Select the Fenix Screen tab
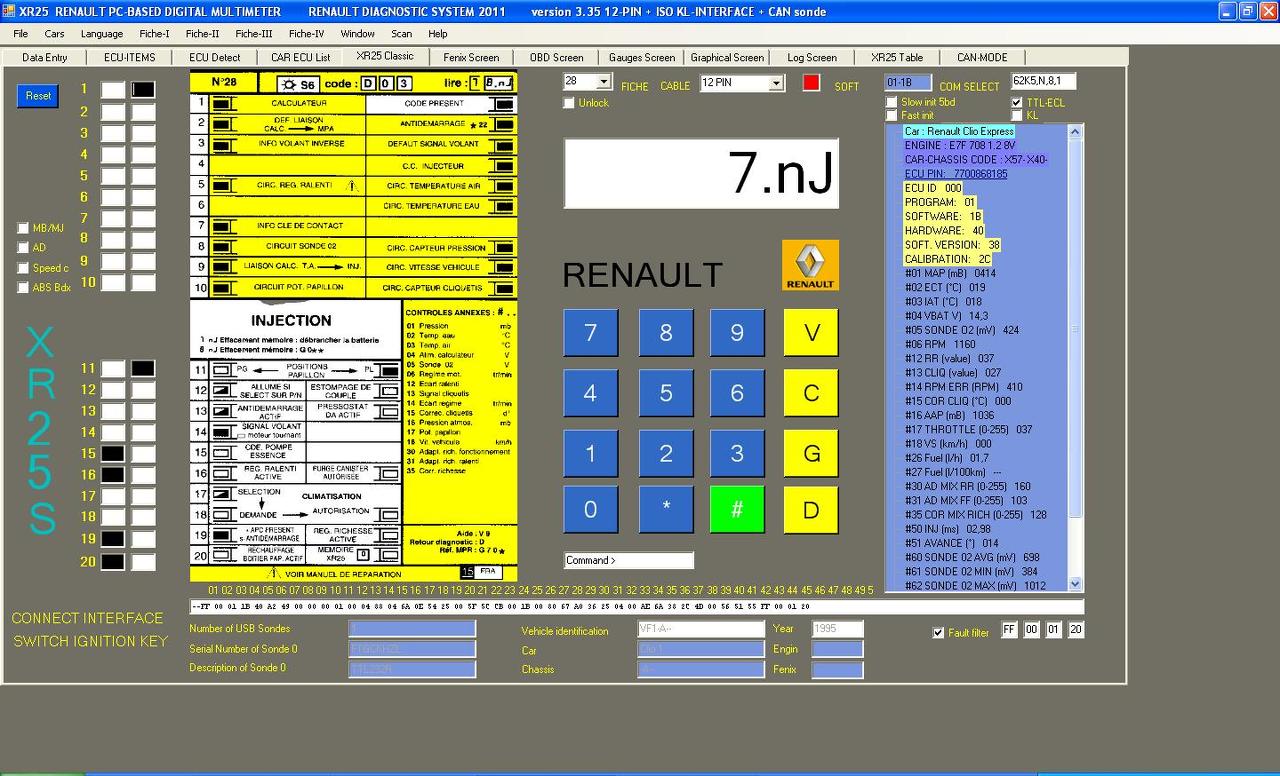The height and width of the screenshot is (776, 1280). 471,58
